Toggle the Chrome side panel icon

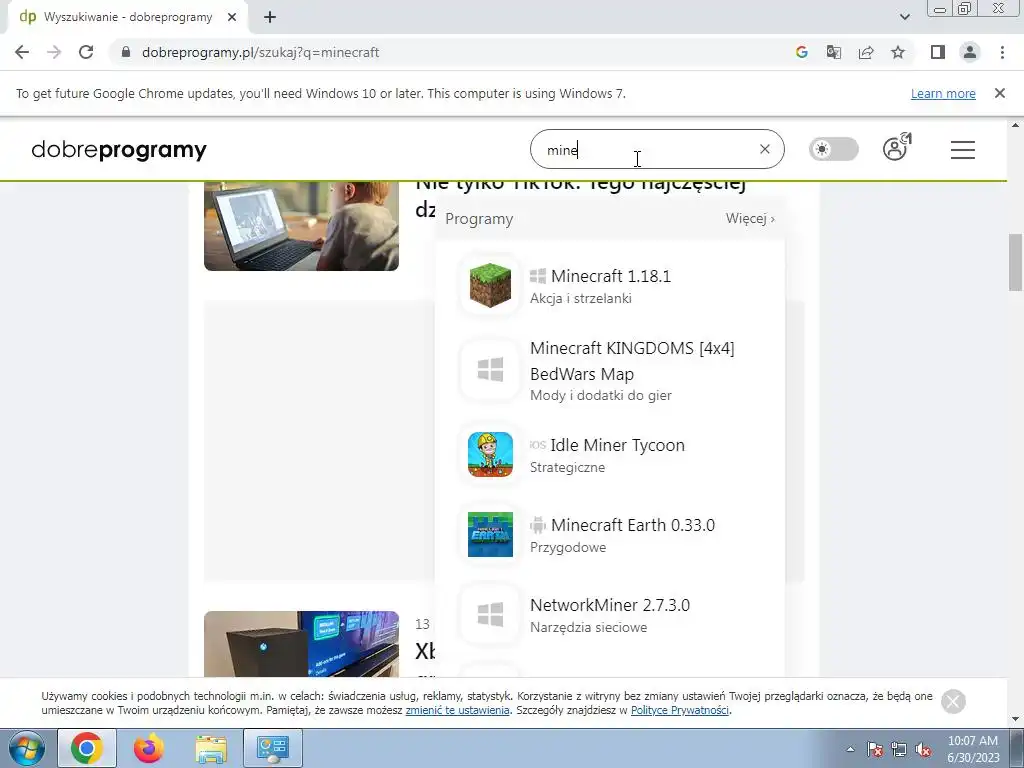938,52
